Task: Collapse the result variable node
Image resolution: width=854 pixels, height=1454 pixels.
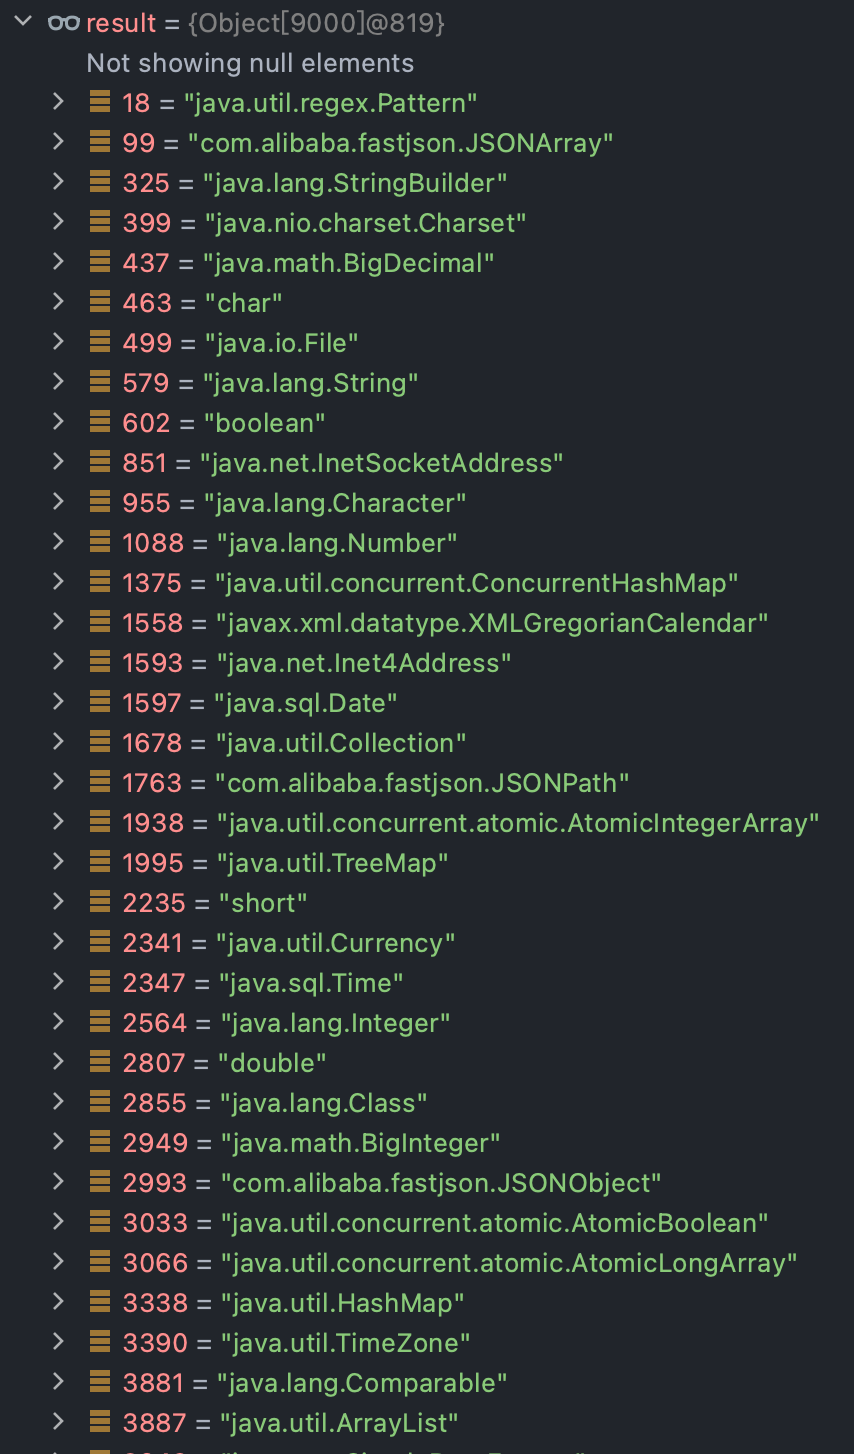Action: pyautogui.click(x=23, y=22)
